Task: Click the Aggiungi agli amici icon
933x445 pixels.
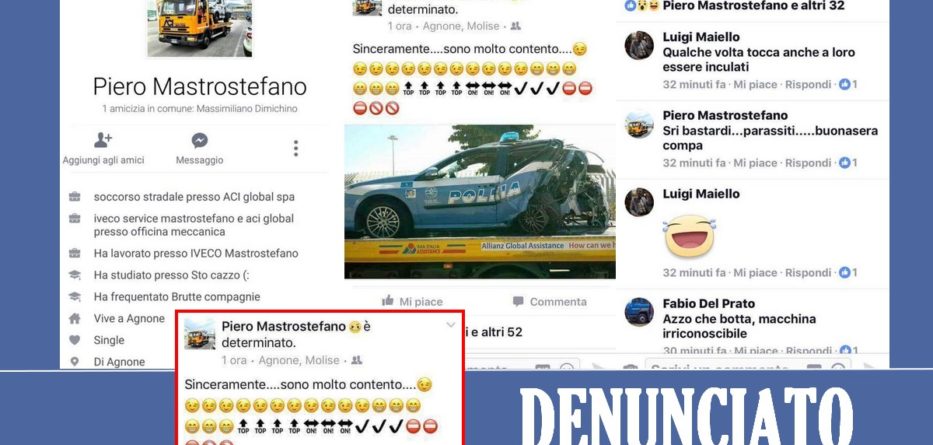Action: (x=103, y=140)
